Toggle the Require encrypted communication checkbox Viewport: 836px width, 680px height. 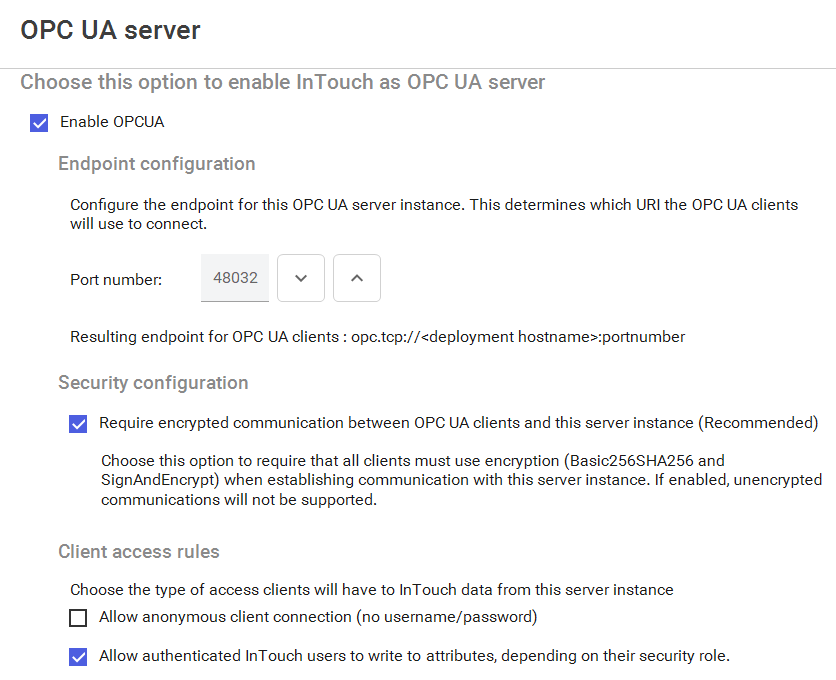point(78,424)
